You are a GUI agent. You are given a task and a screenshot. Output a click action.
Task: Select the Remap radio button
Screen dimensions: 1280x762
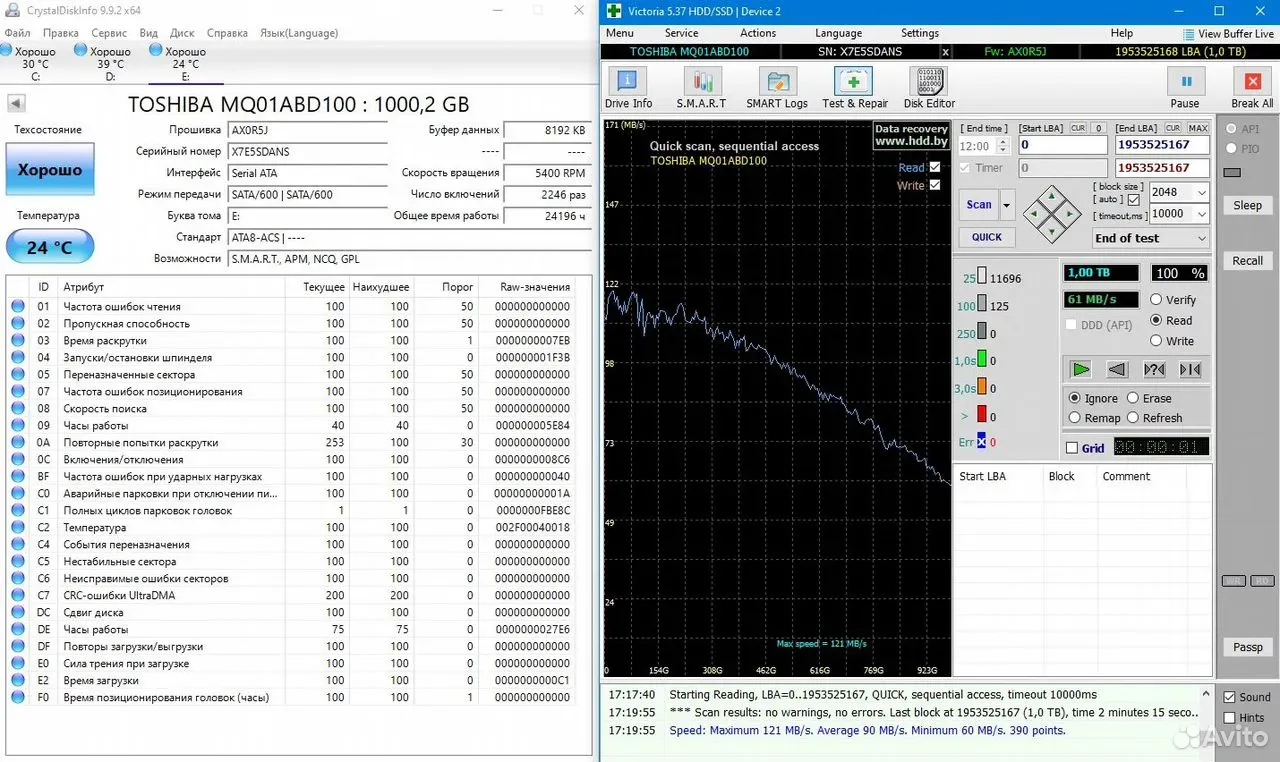pos(1075,418)
